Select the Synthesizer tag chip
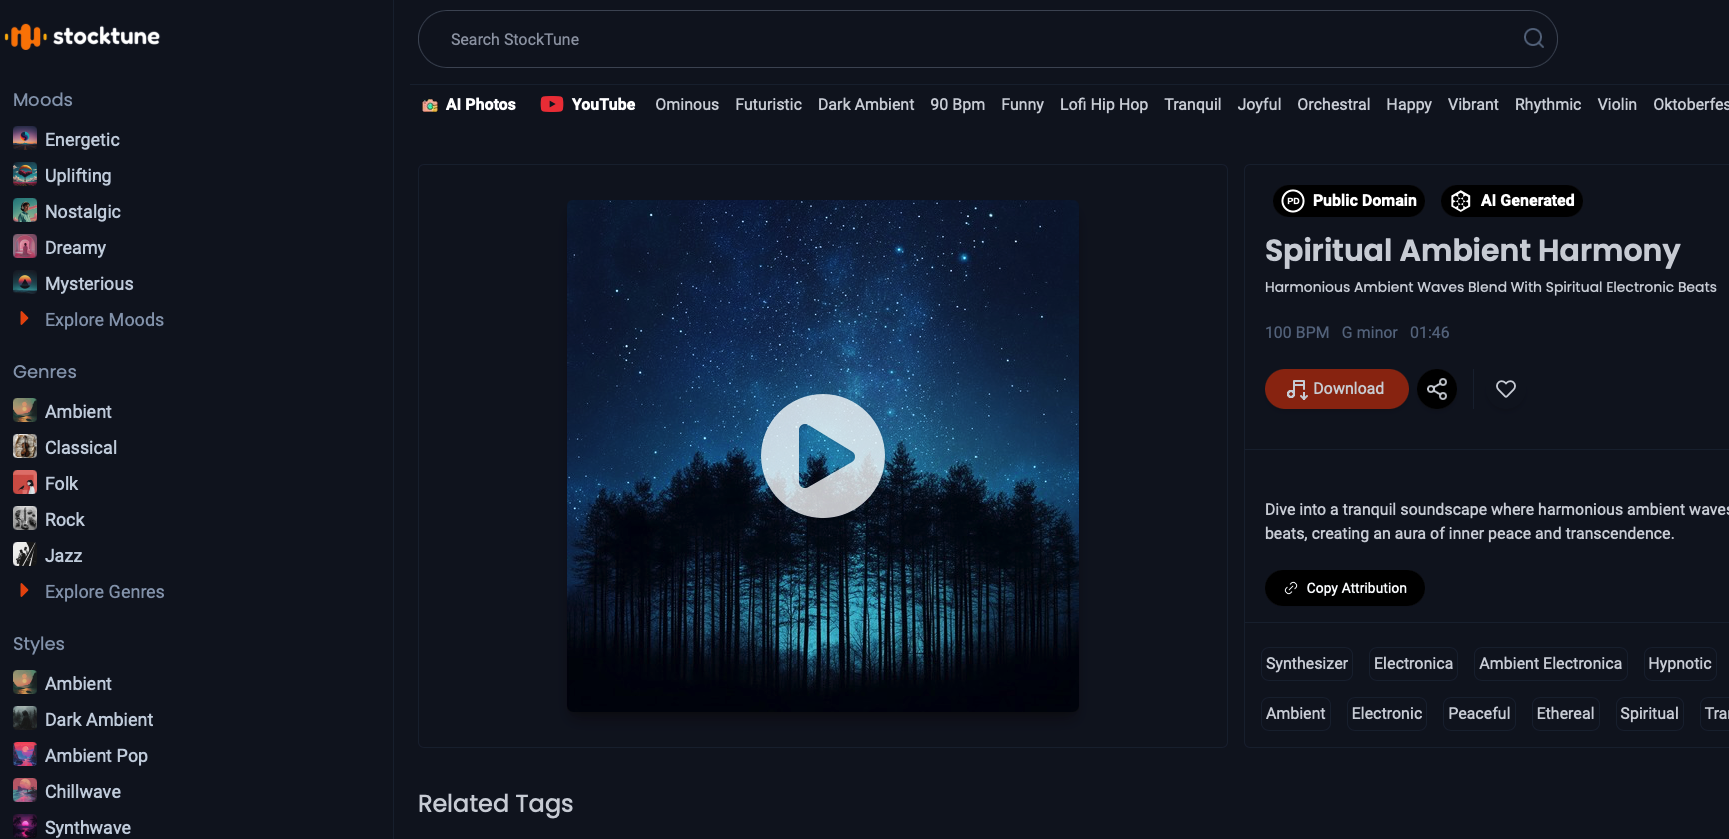 point(1306,664)
